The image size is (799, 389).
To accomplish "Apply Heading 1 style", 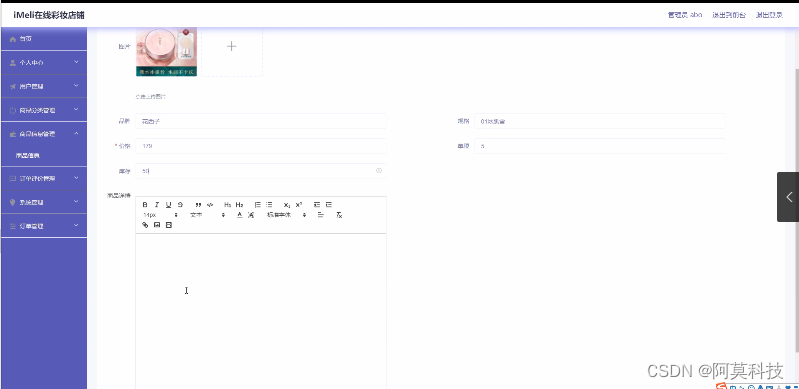I will point(228,204).
